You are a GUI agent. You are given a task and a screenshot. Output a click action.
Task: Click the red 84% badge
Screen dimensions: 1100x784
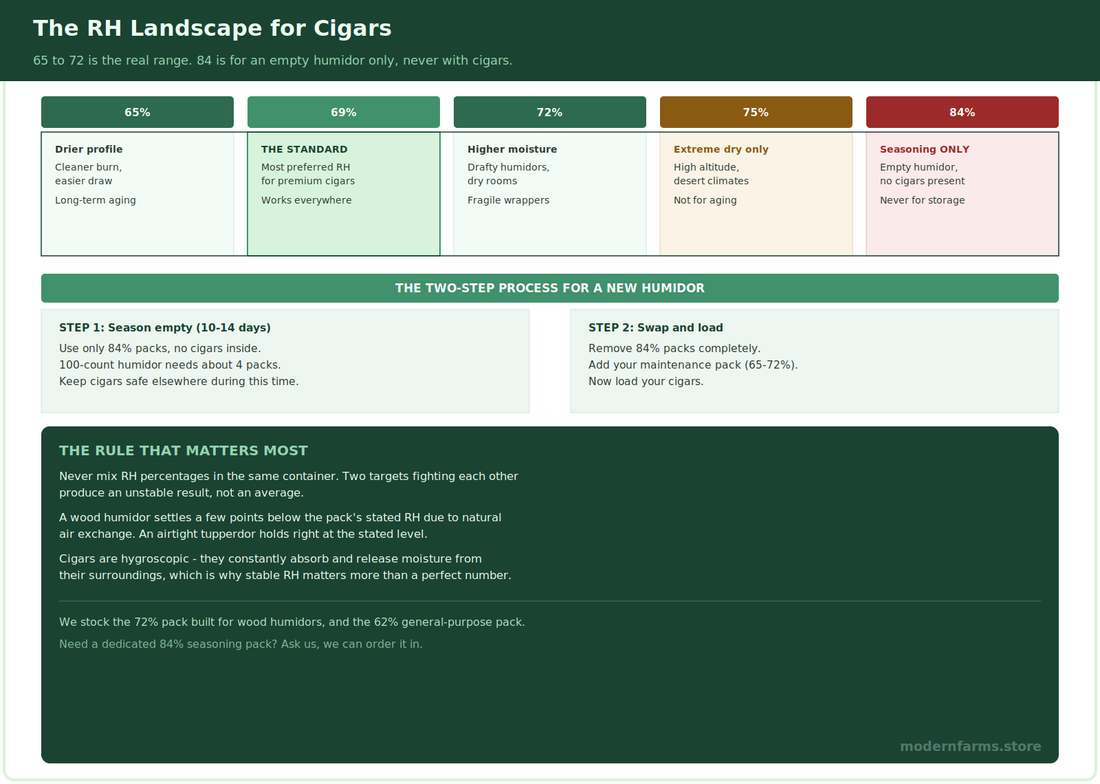[x=962, y=112]
